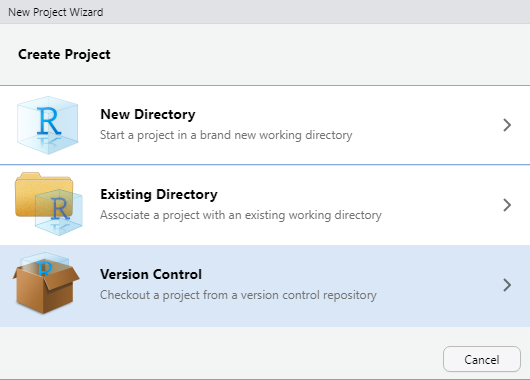Select the New Directory heading
The image size is (530, 380).
[x=148, y=114]
